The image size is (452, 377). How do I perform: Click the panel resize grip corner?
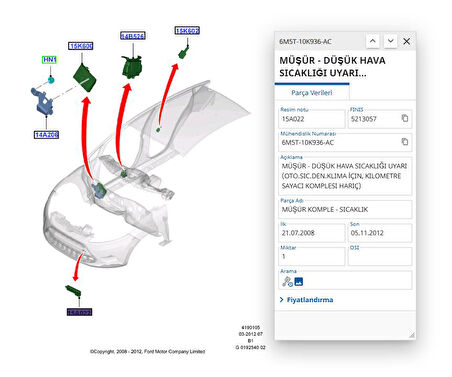[412, 334]
